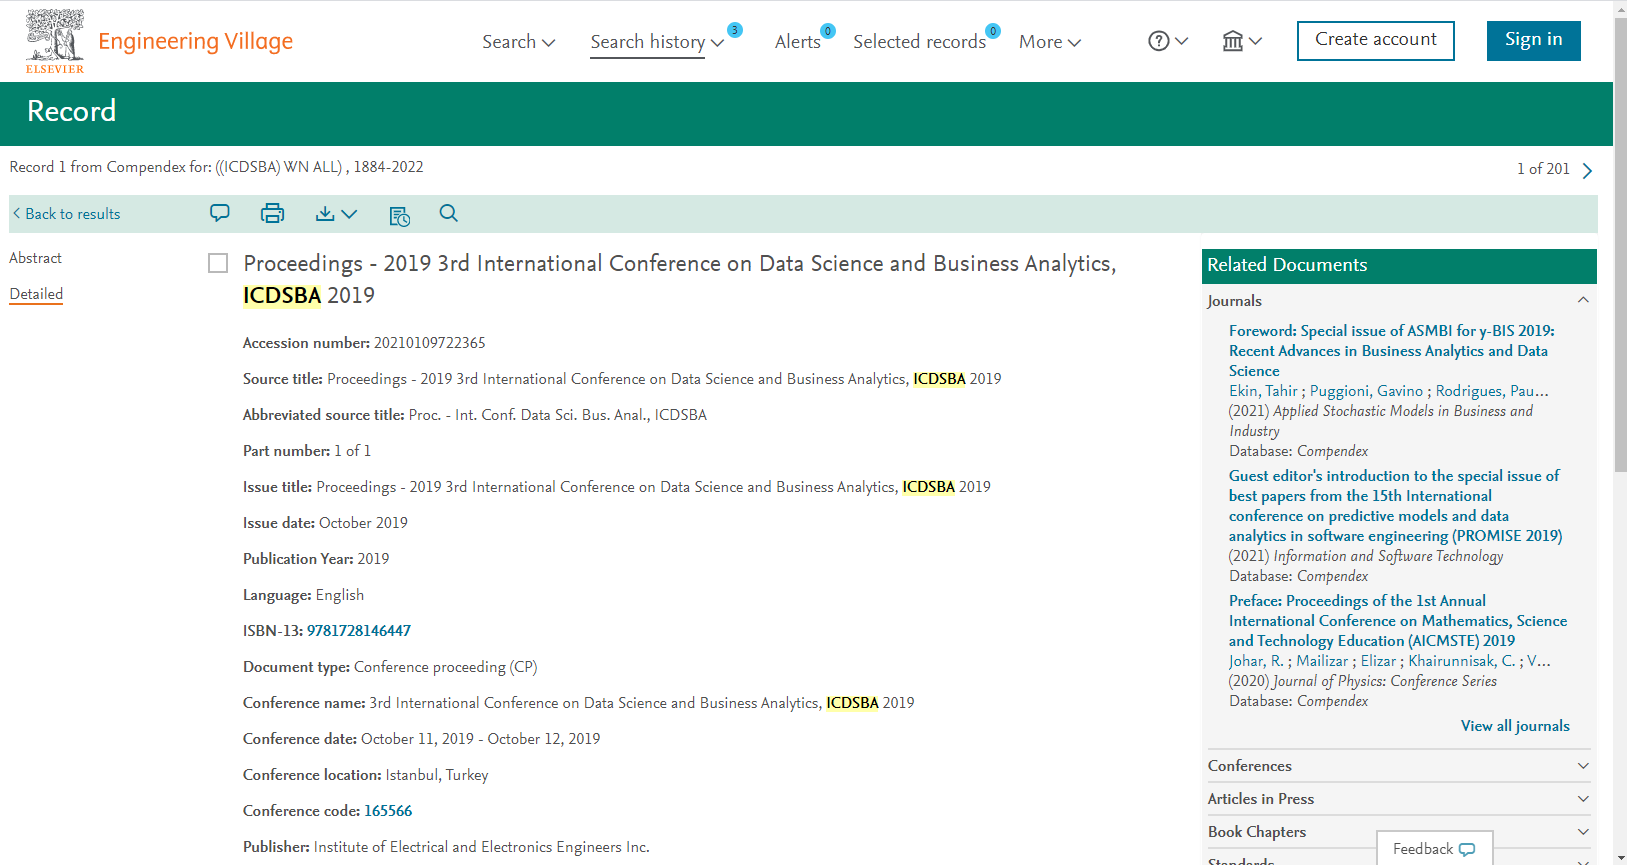Click the Search history count badge
Viewport: 1627px width, 865px height.
coord(735,30)
